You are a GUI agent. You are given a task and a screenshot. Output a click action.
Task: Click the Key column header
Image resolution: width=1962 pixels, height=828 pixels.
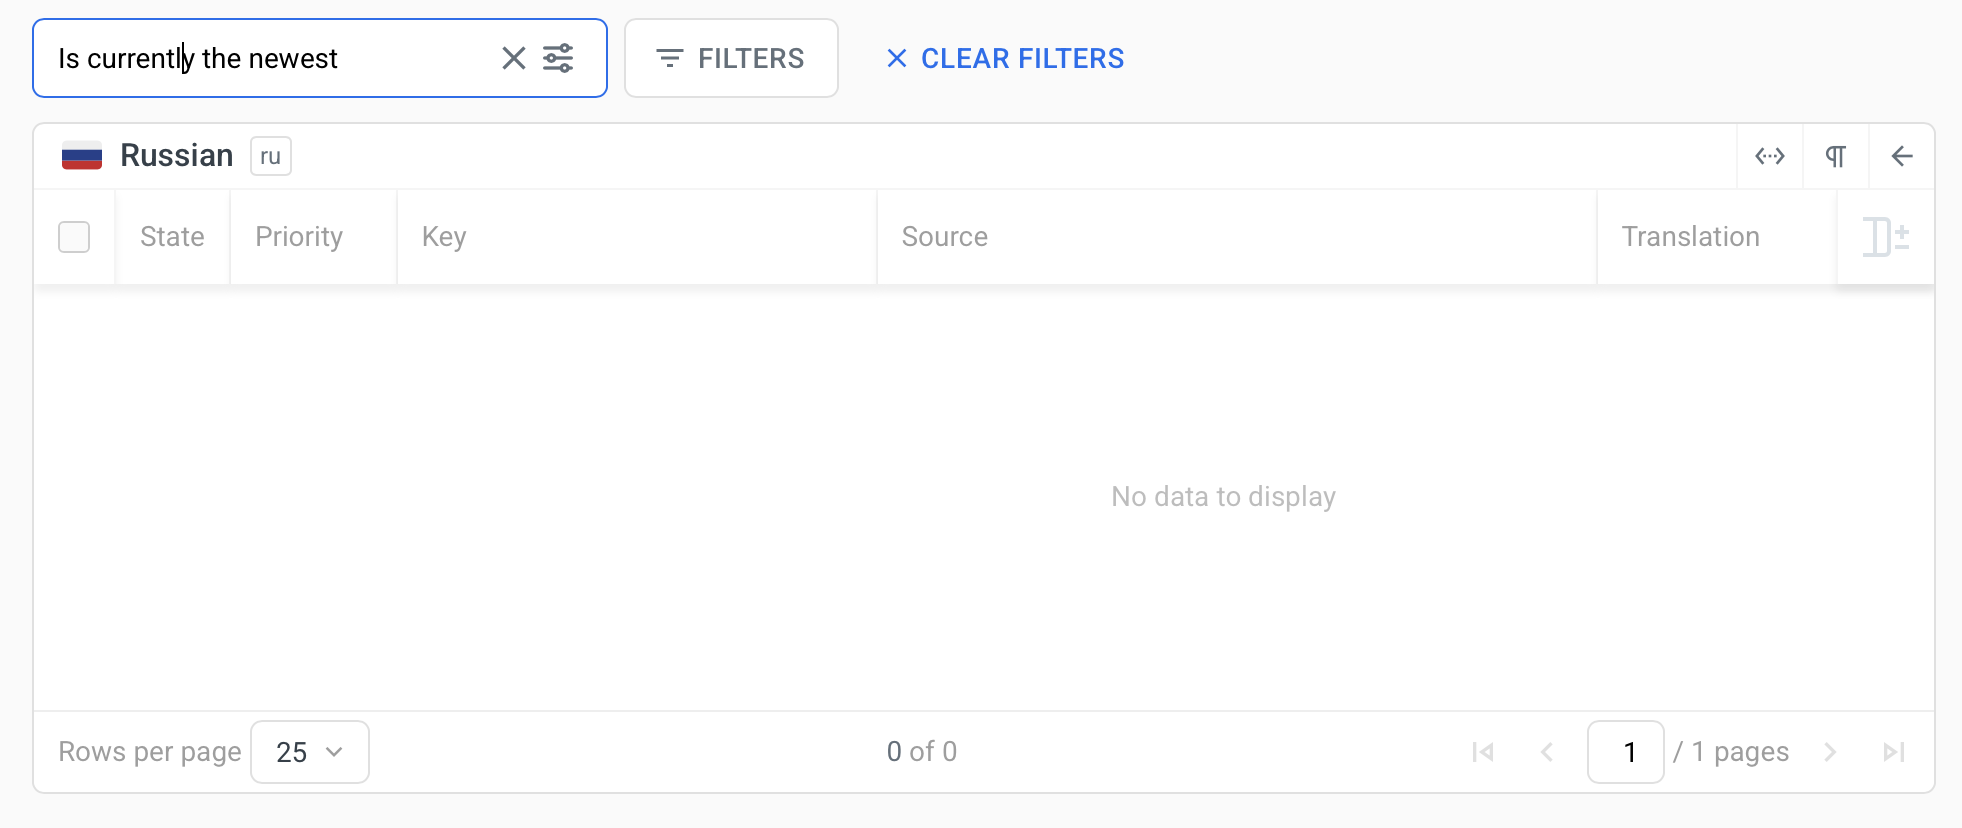pos(444,237)
